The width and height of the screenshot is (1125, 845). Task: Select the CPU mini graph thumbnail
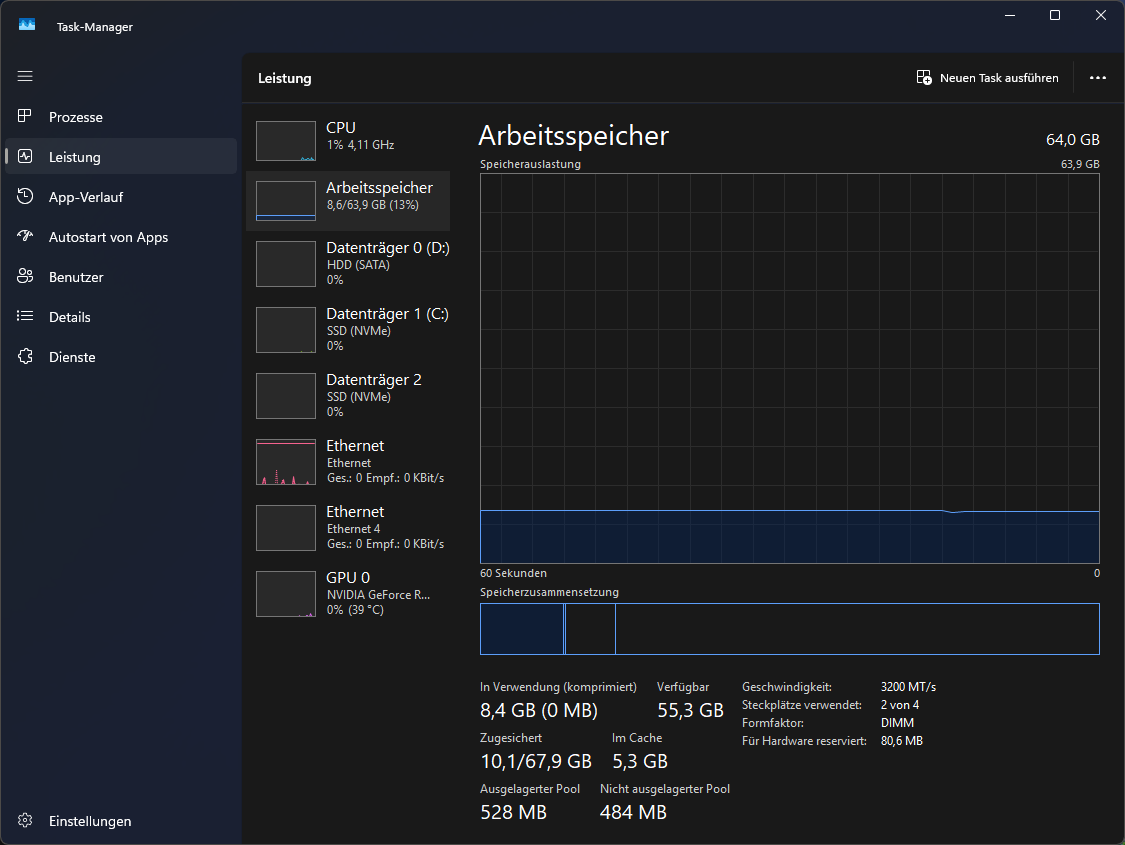coord(286,141)
